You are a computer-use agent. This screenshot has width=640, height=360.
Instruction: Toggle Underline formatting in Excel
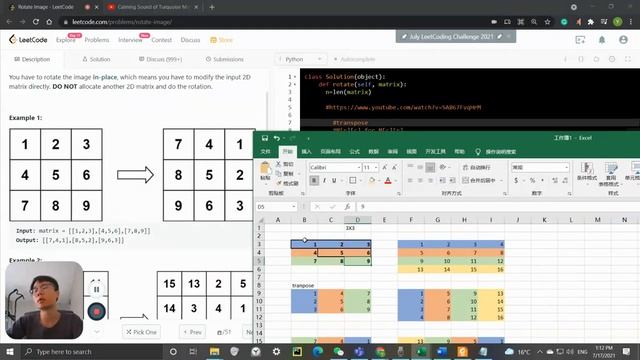tap(334, 180)
